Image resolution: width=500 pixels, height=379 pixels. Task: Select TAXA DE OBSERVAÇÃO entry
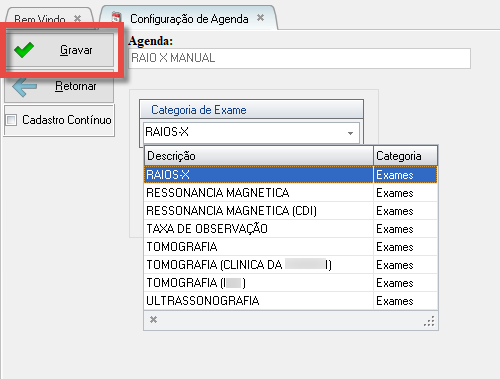click(x=291, y=229)
